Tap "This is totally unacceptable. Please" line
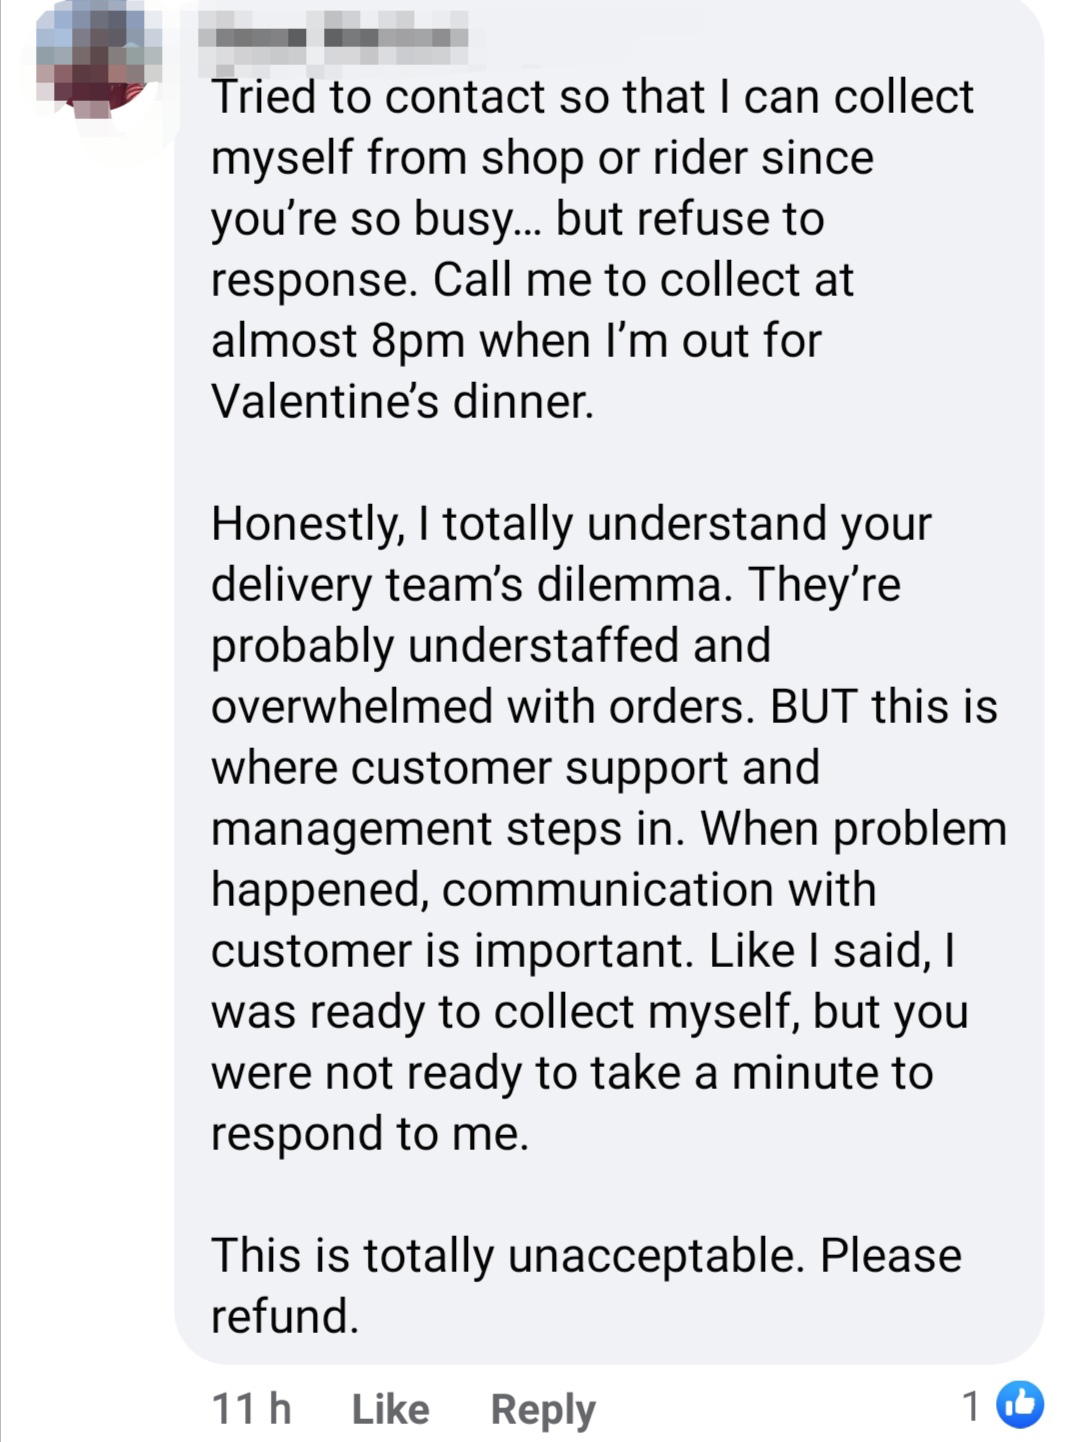Screen dimensions: 1080x1442 click(x=586, y=1256)
